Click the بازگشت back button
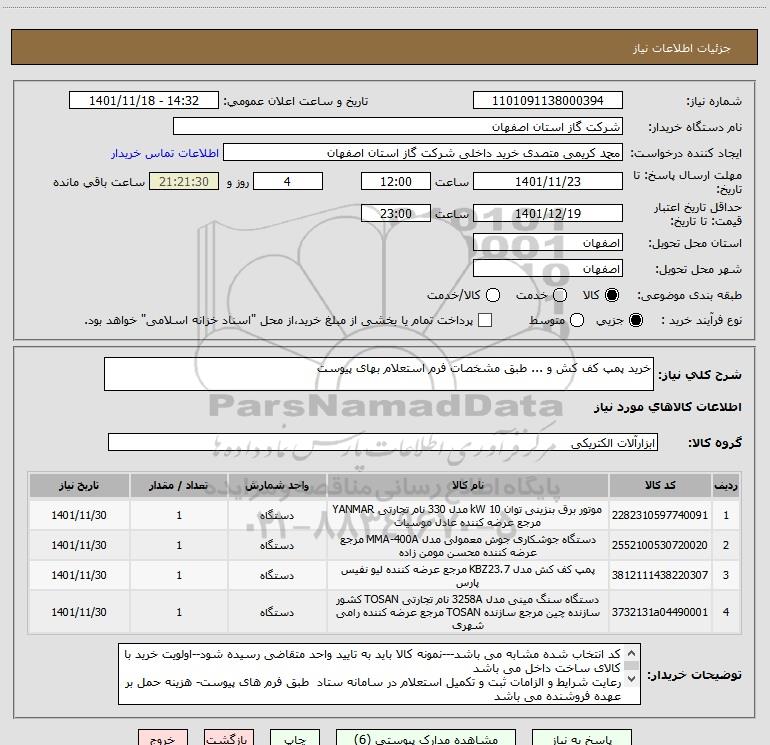Image resolution: width=770 pixels, height=745 pixels. [229, 739]
